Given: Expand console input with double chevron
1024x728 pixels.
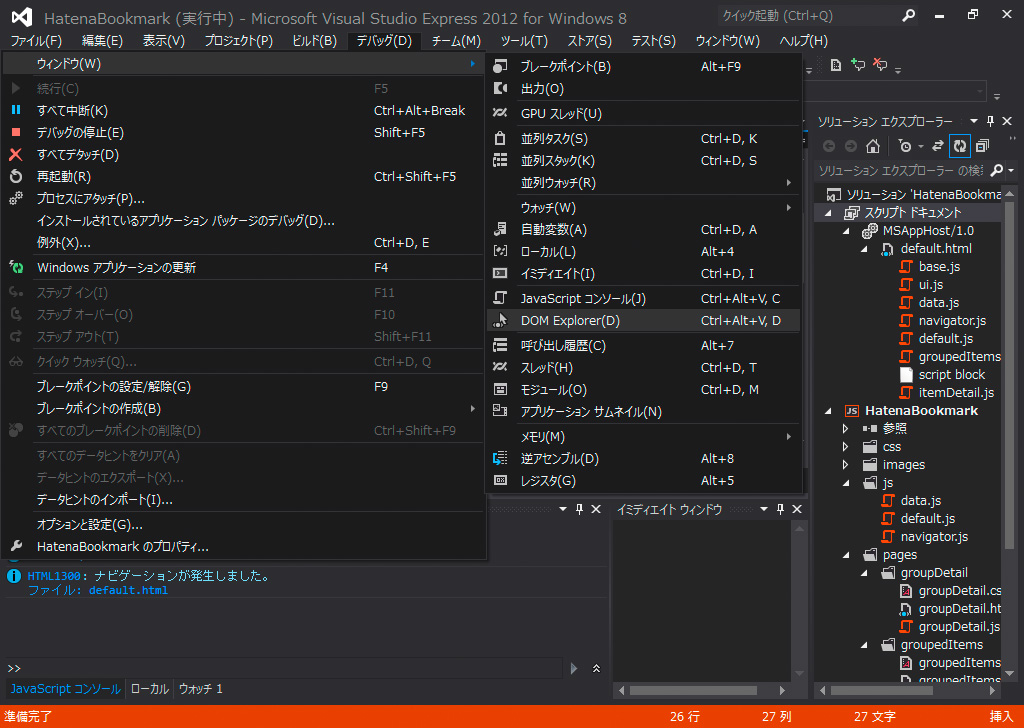Looking at the screenshot, I should point(596,669).
